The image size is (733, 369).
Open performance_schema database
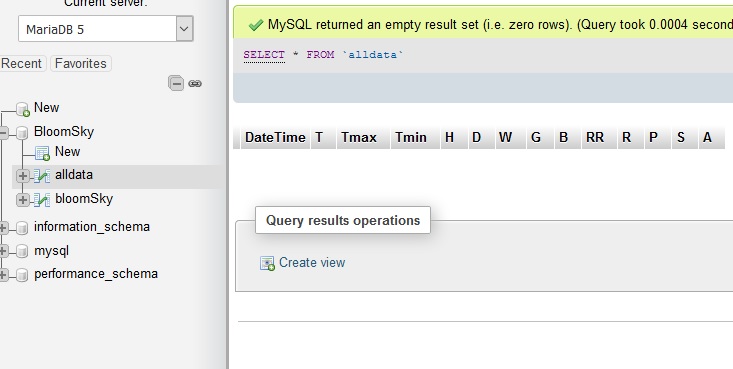click(96, 274)
